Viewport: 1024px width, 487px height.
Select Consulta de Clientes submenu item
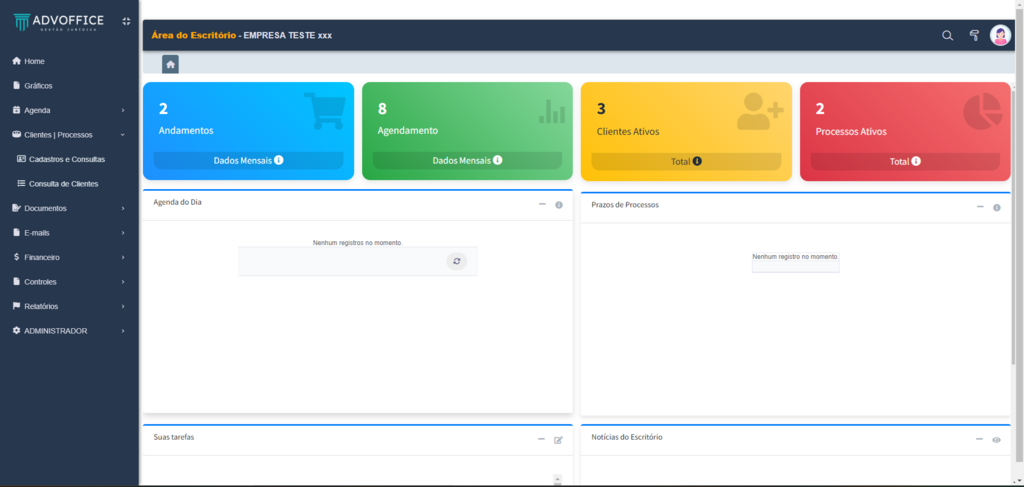click(x=63, y=184)
